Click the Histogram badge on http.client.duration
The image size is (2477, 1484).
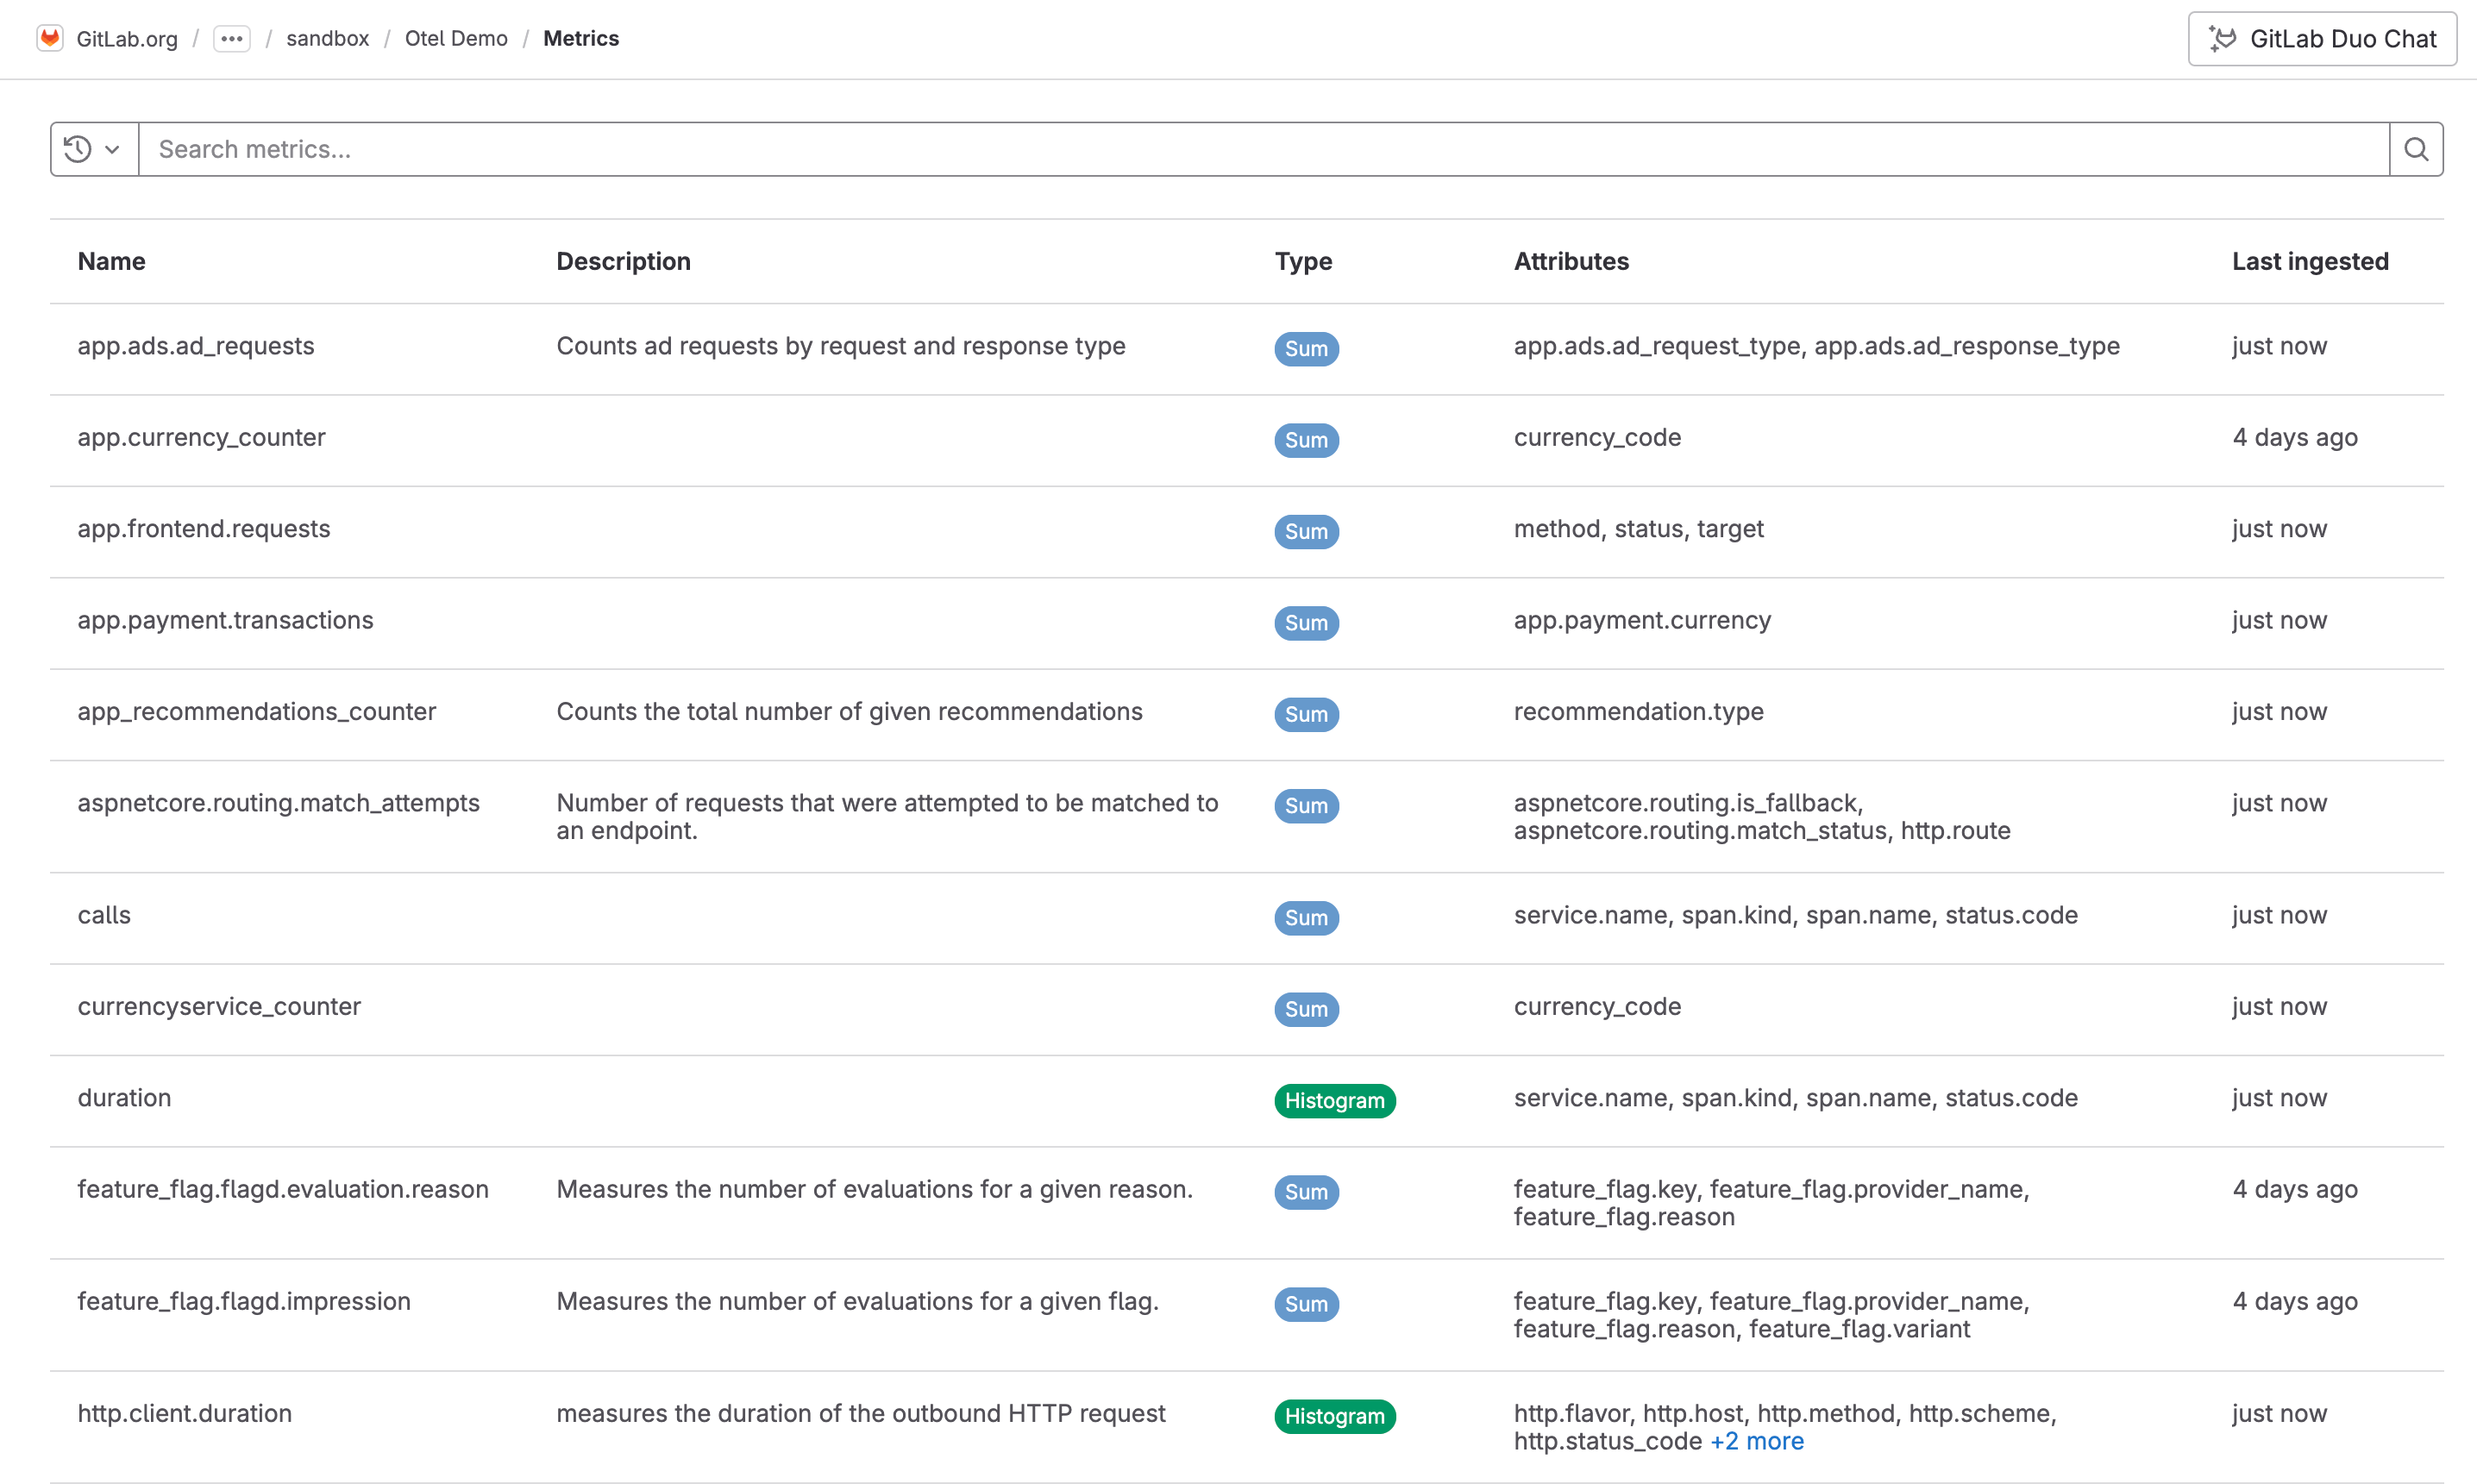pyautogui.click(x=1334, y=1416)
